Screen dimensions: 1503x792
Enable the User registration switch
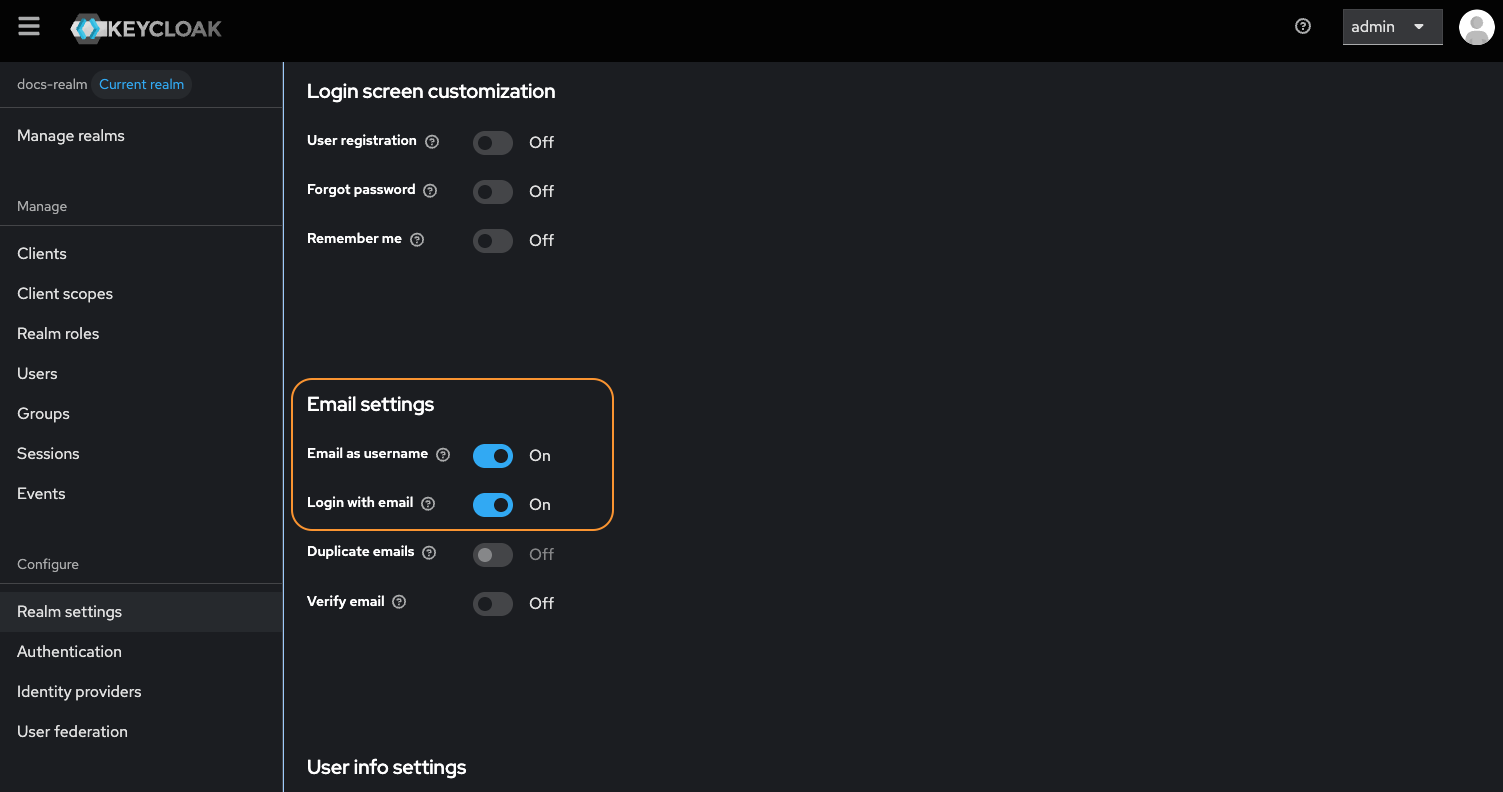pos(493,143)
